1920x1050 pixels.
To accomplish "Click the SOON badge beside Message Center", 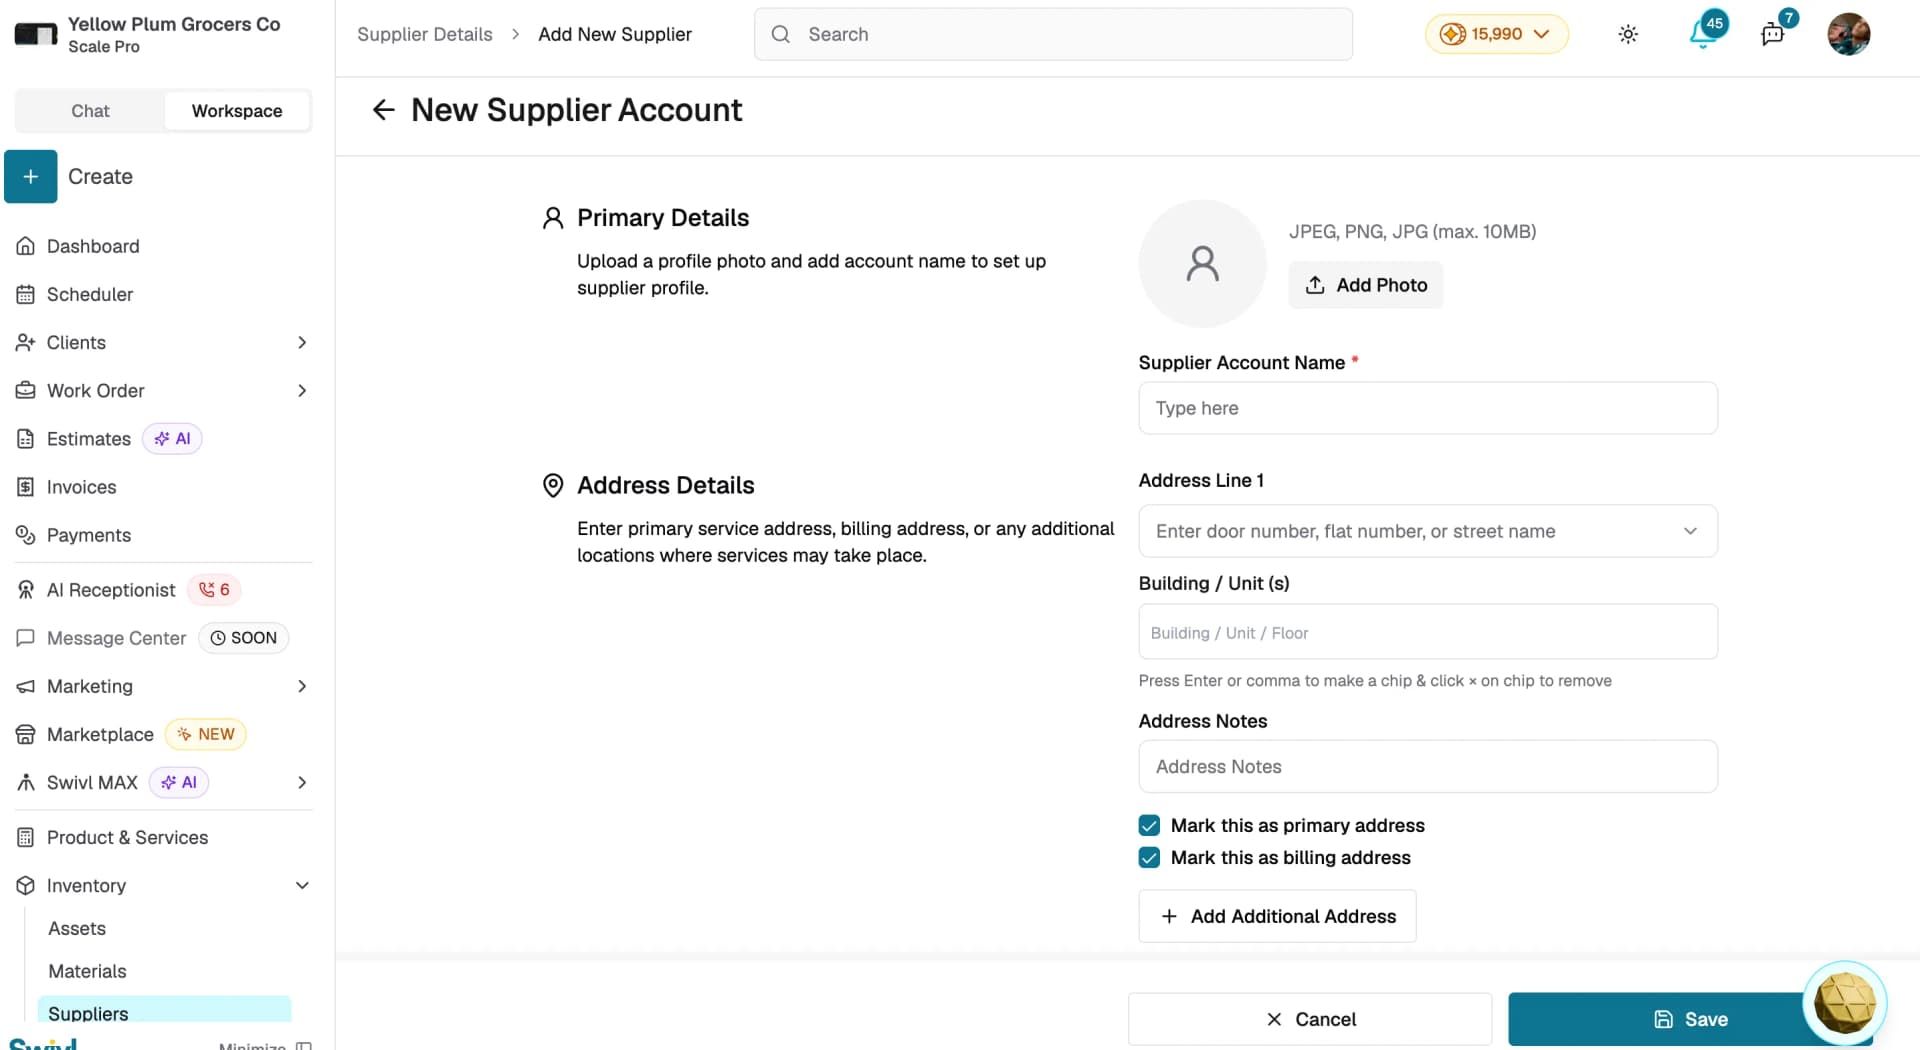I will pos(244,638).
